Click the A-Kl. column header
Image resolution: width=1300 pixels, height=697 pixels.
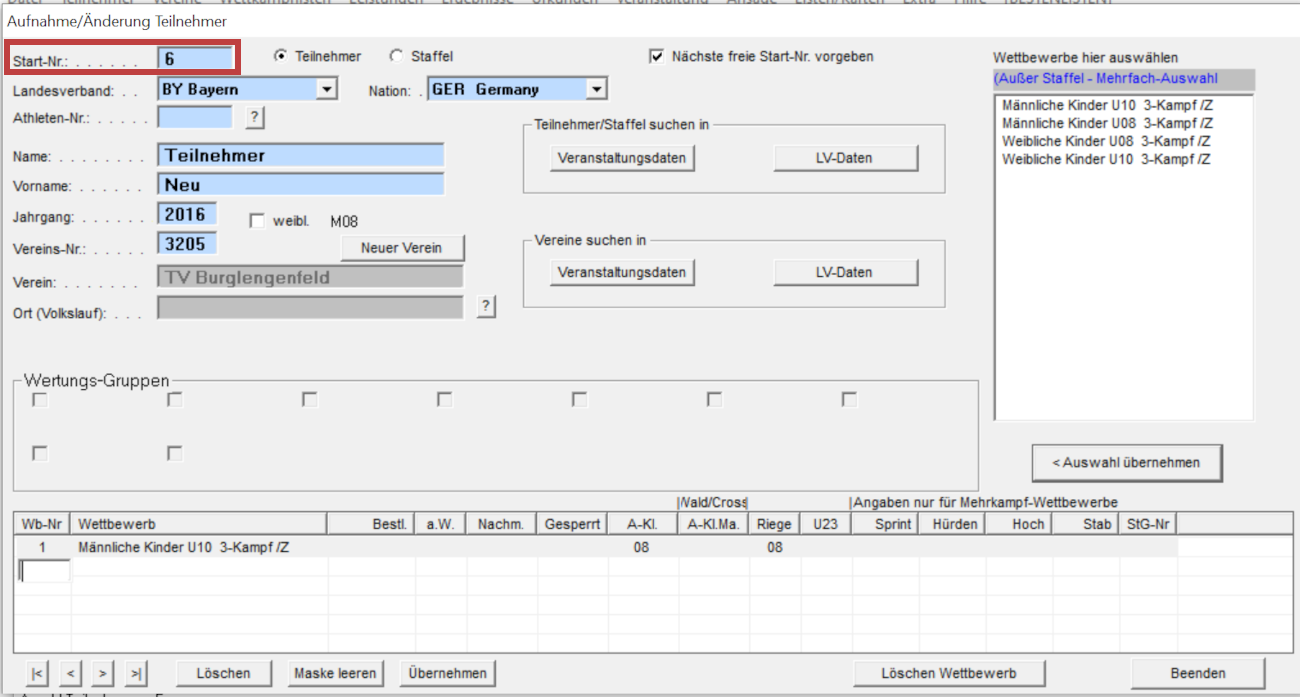tap(643, 524)
